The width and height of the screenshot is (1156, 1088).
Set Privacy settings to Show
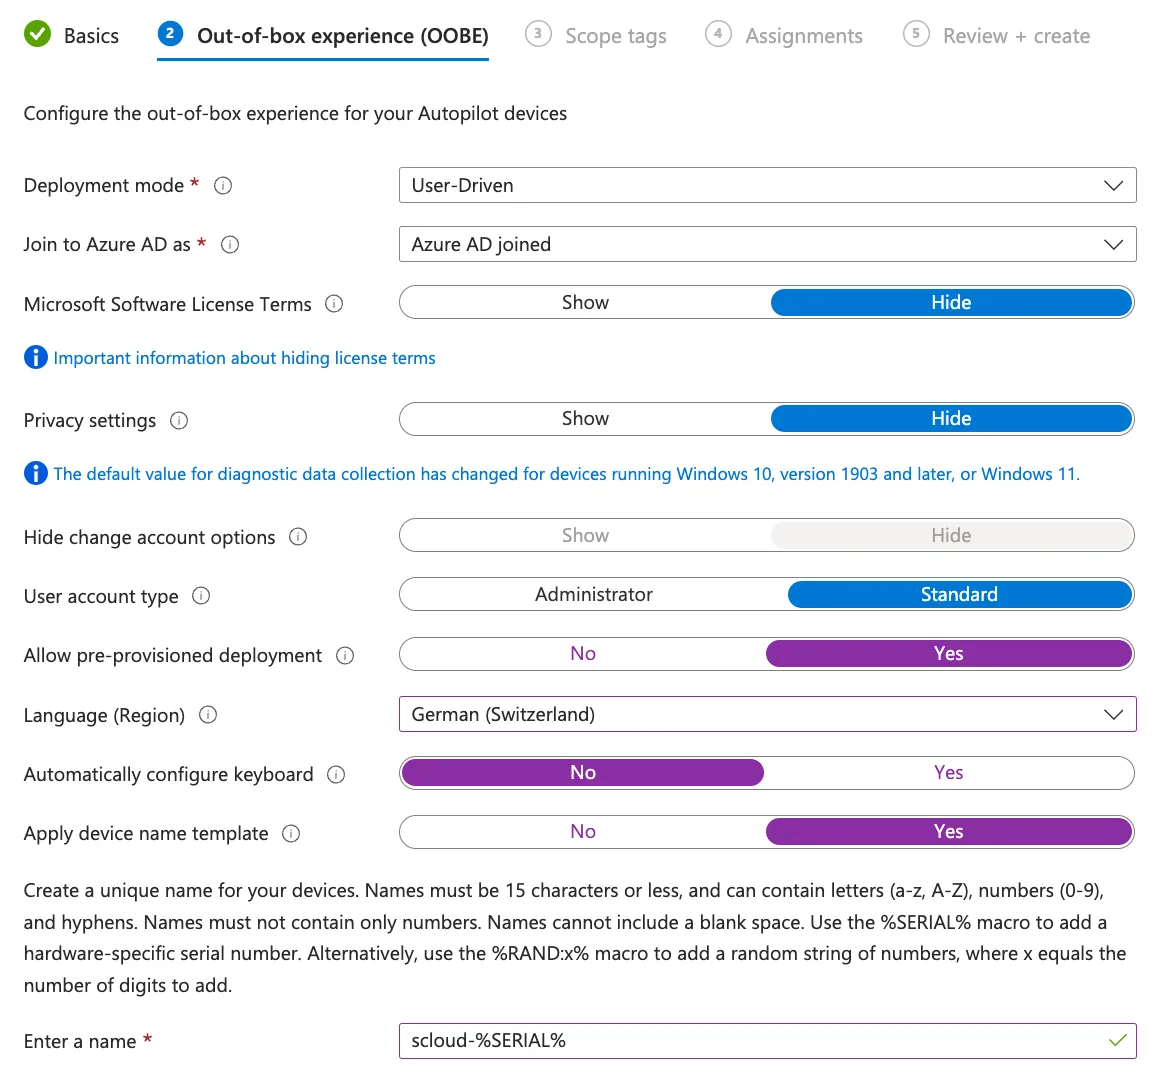[585, 419]
